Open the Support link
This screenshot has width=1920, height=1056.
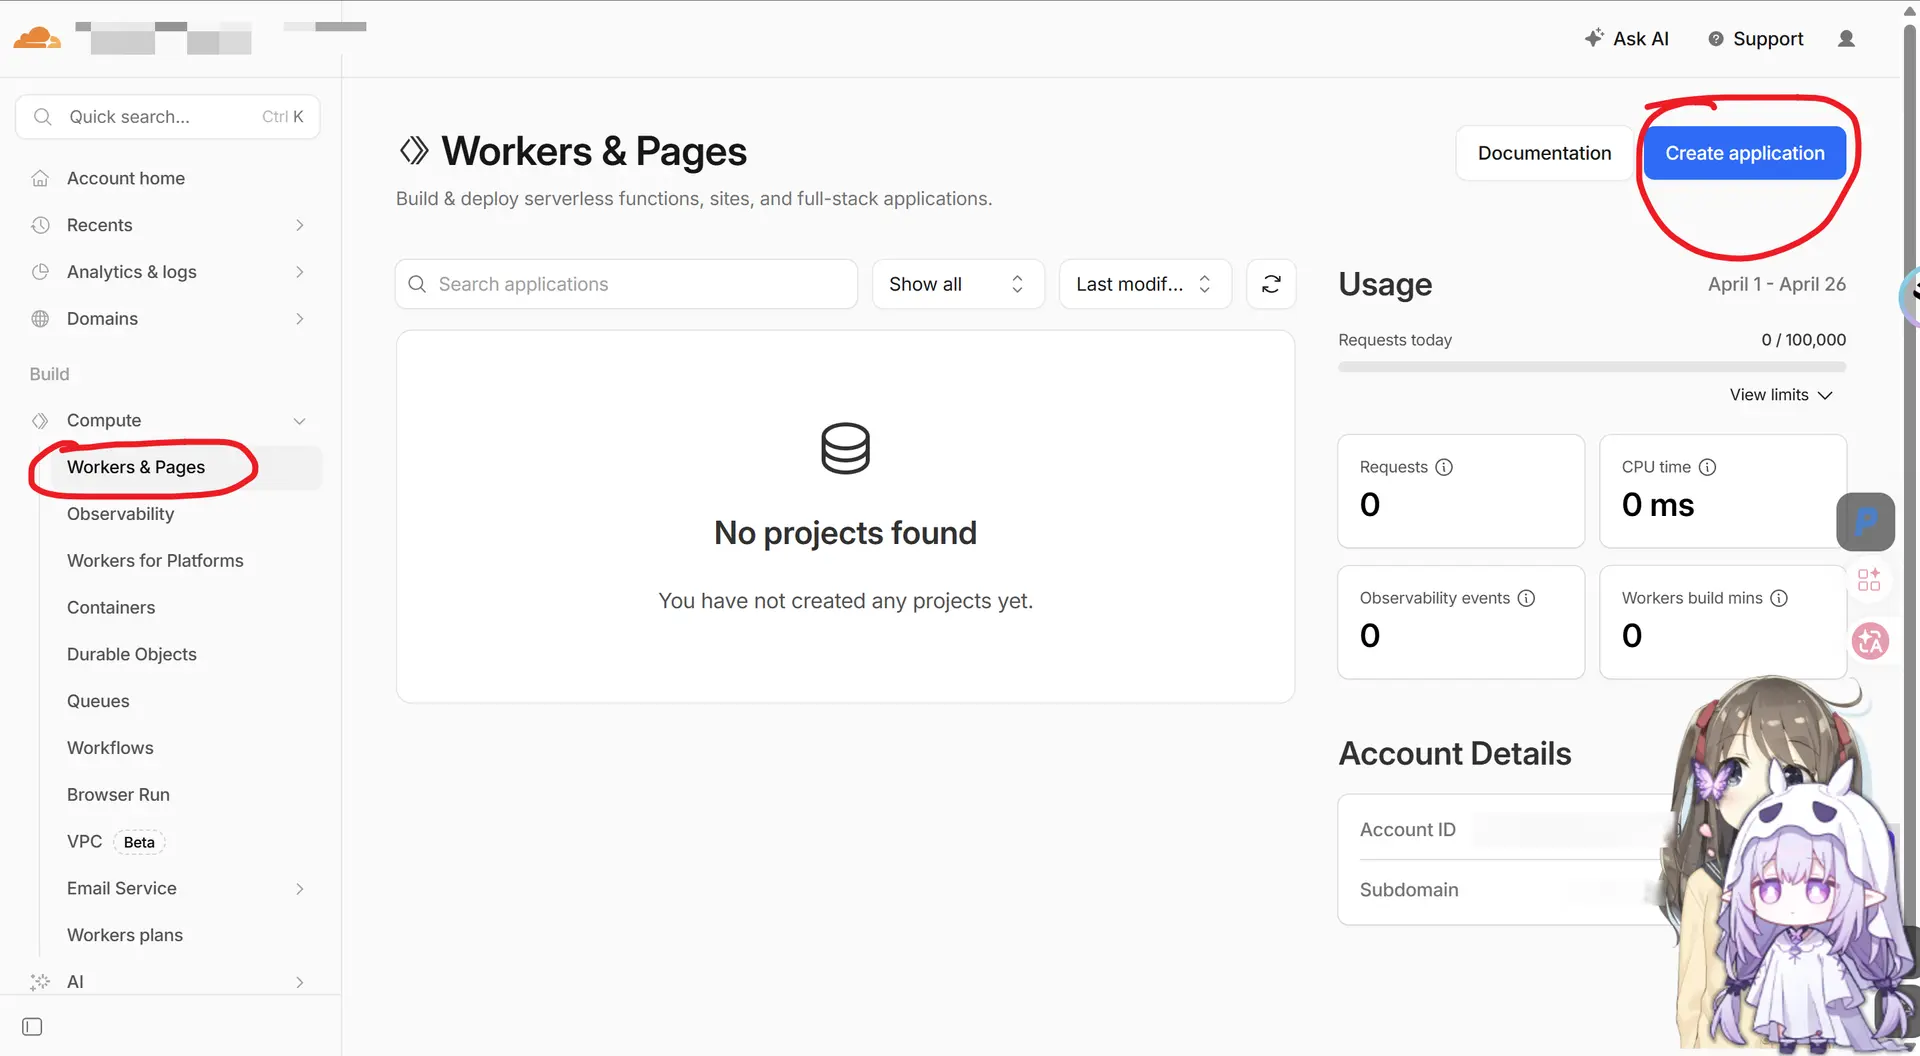tap(1768, 39)
